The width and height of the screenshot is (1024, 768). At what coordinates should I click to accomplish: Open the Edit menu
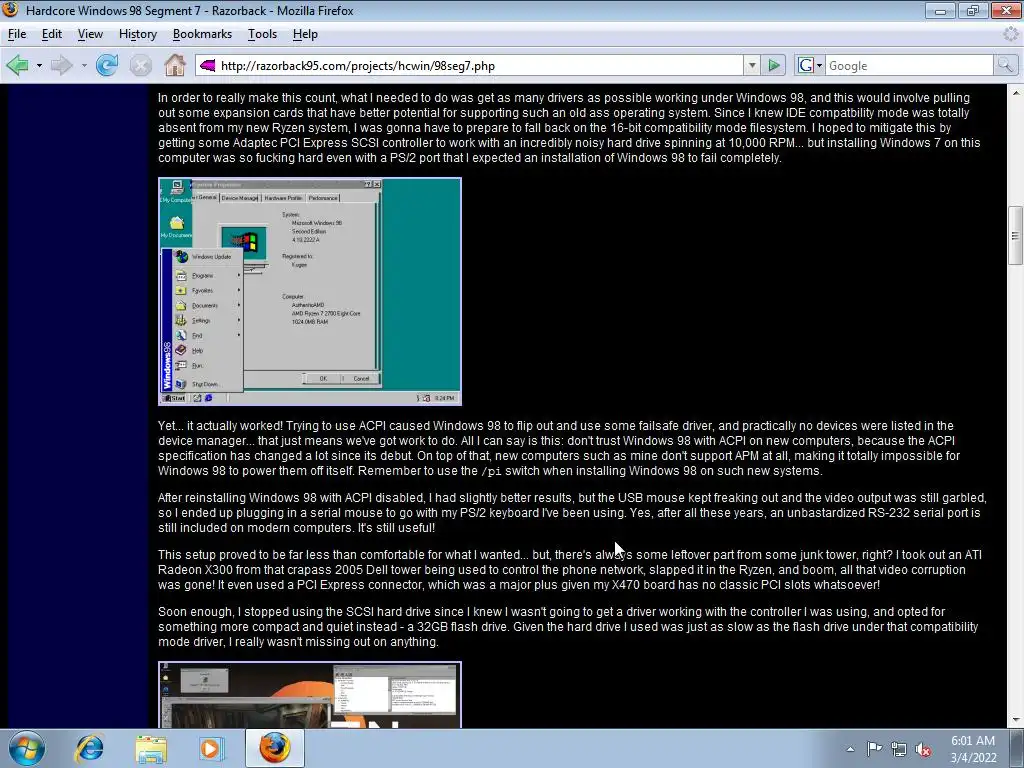[52, 34]
